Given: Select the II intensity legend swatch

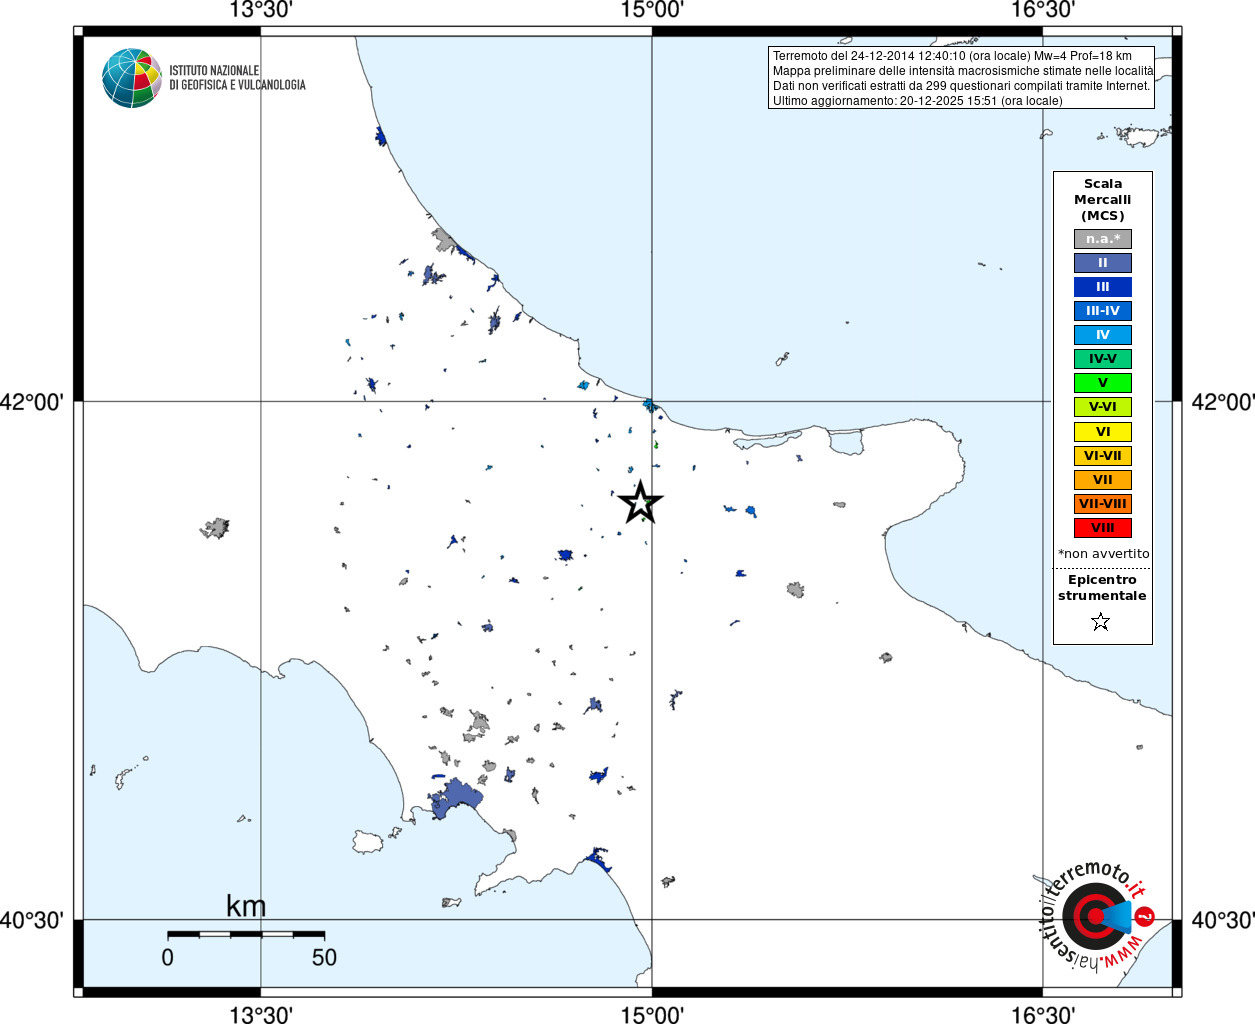Looking at the screenshot, I should (x=1102, y=263).
